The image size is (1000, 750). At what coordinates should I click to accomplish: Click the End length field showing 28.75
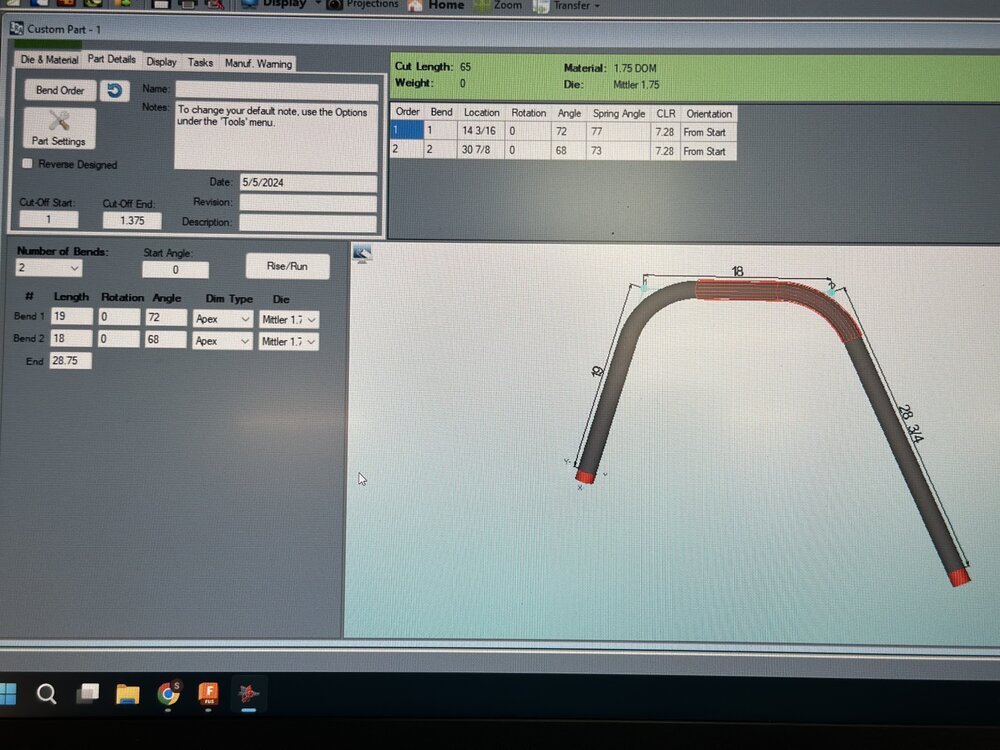(x=70, y=360)
